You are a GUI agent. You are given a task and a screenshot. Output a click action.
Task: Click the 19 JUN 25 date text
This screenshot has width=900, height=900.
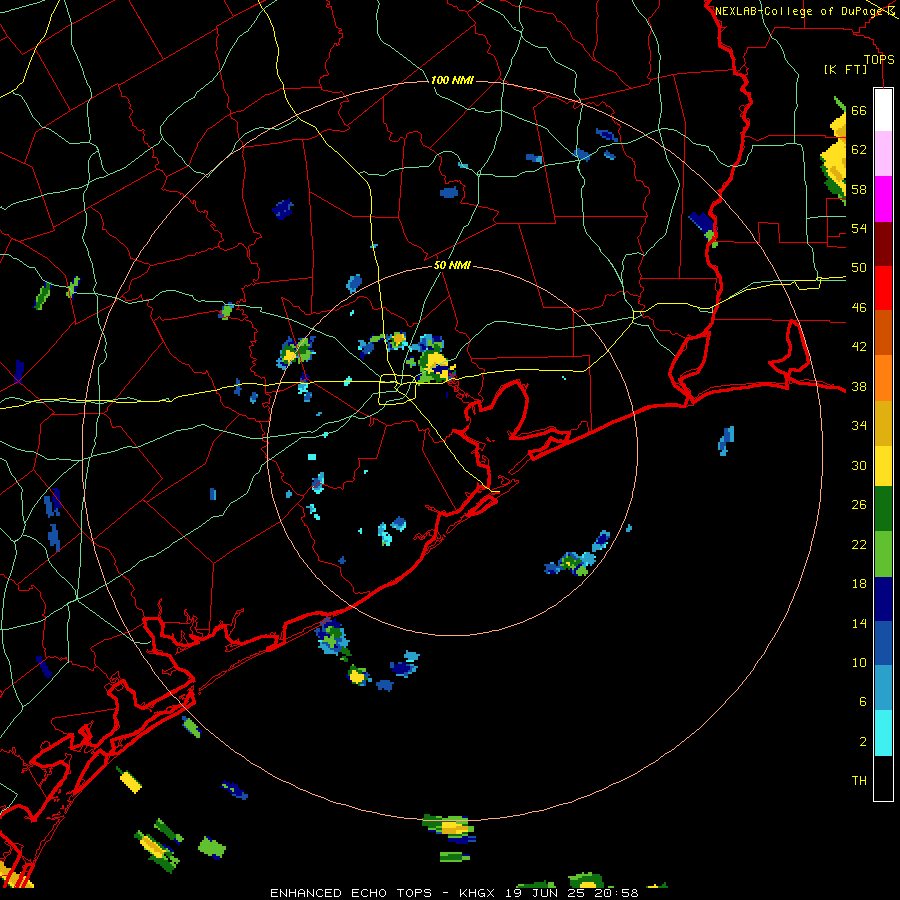pos(547,893)
